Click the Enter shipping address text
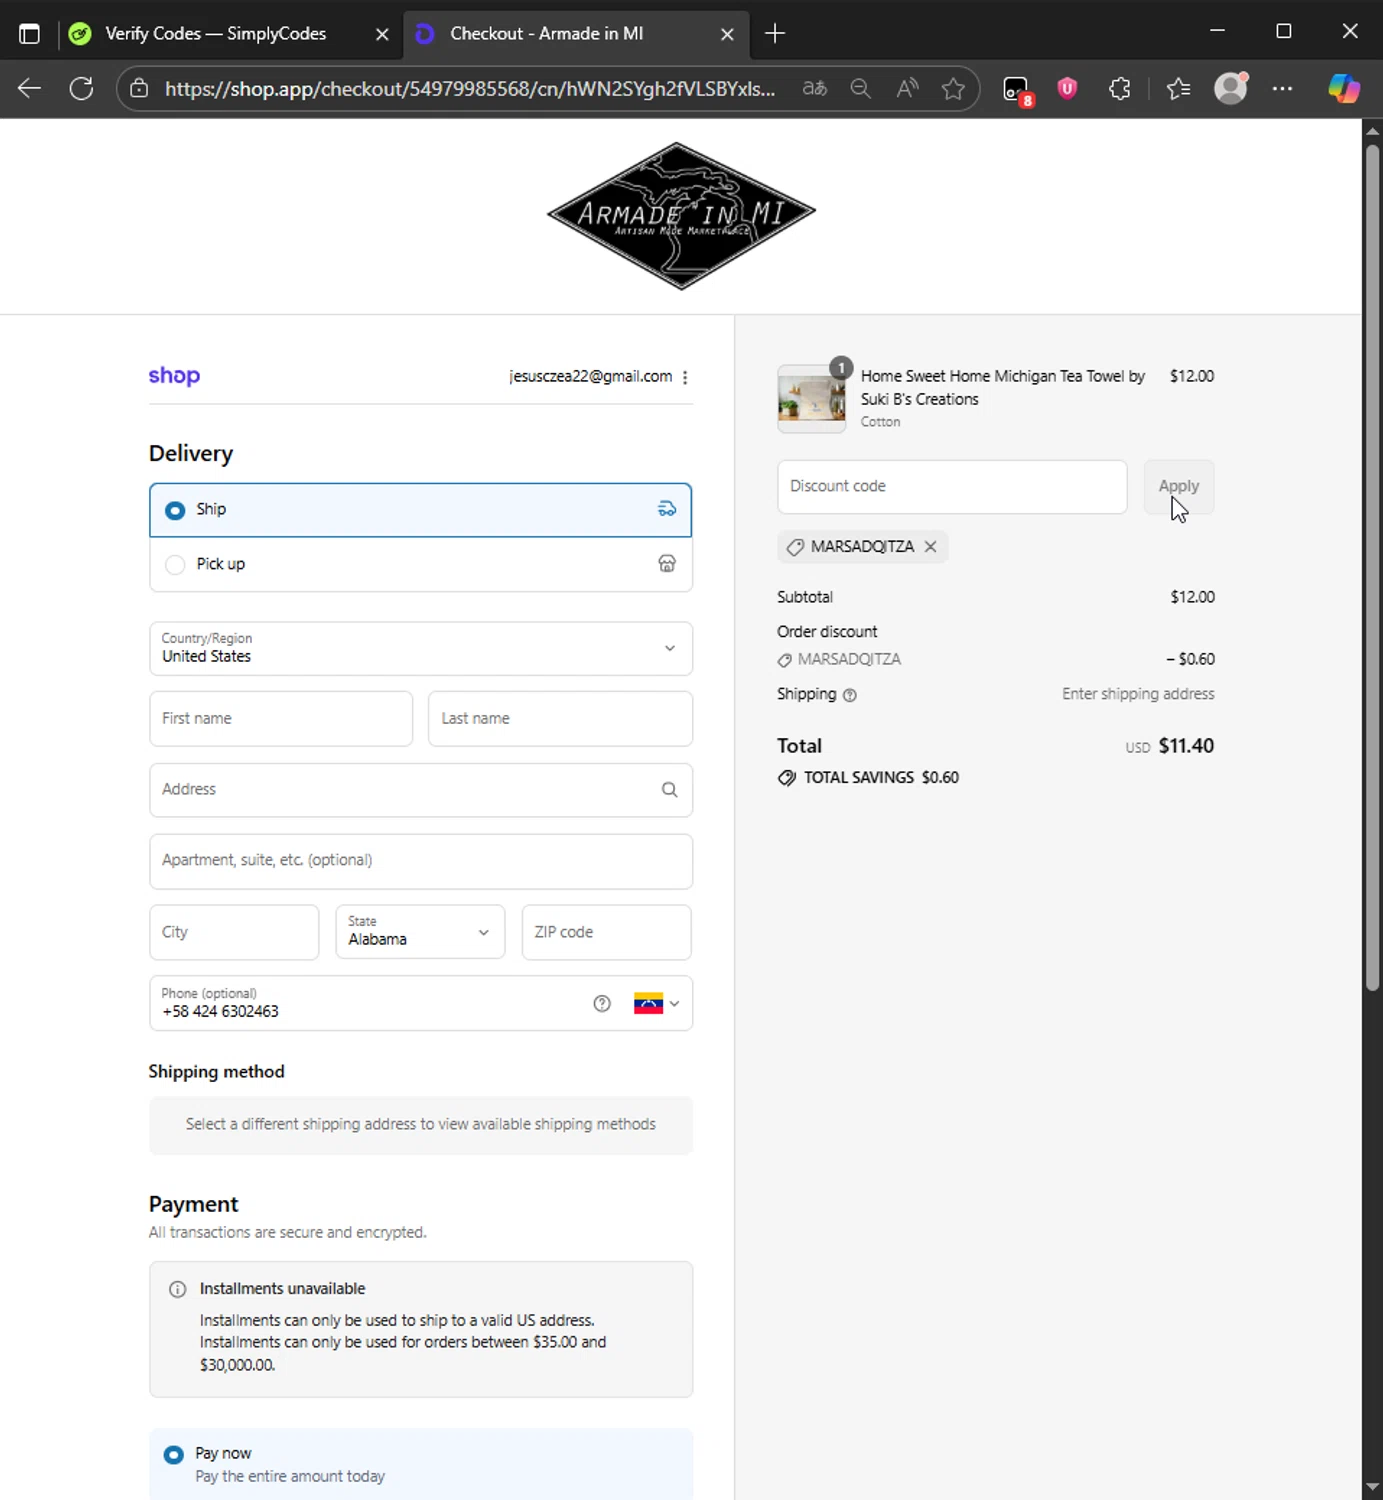Viewport: 1383px width, 1500px height. [1138, 694]
